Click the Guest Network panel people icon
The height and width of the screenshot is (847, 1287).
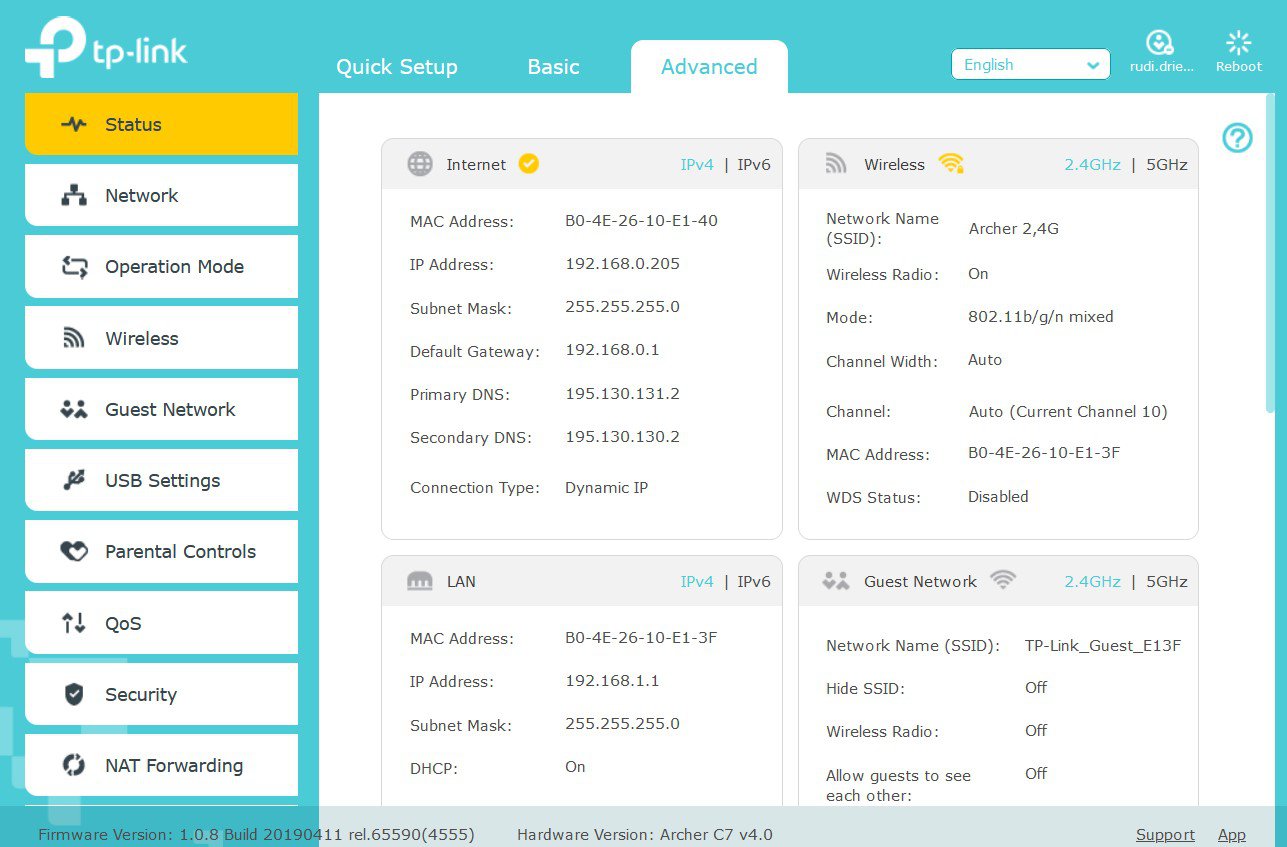pos(835,581)
